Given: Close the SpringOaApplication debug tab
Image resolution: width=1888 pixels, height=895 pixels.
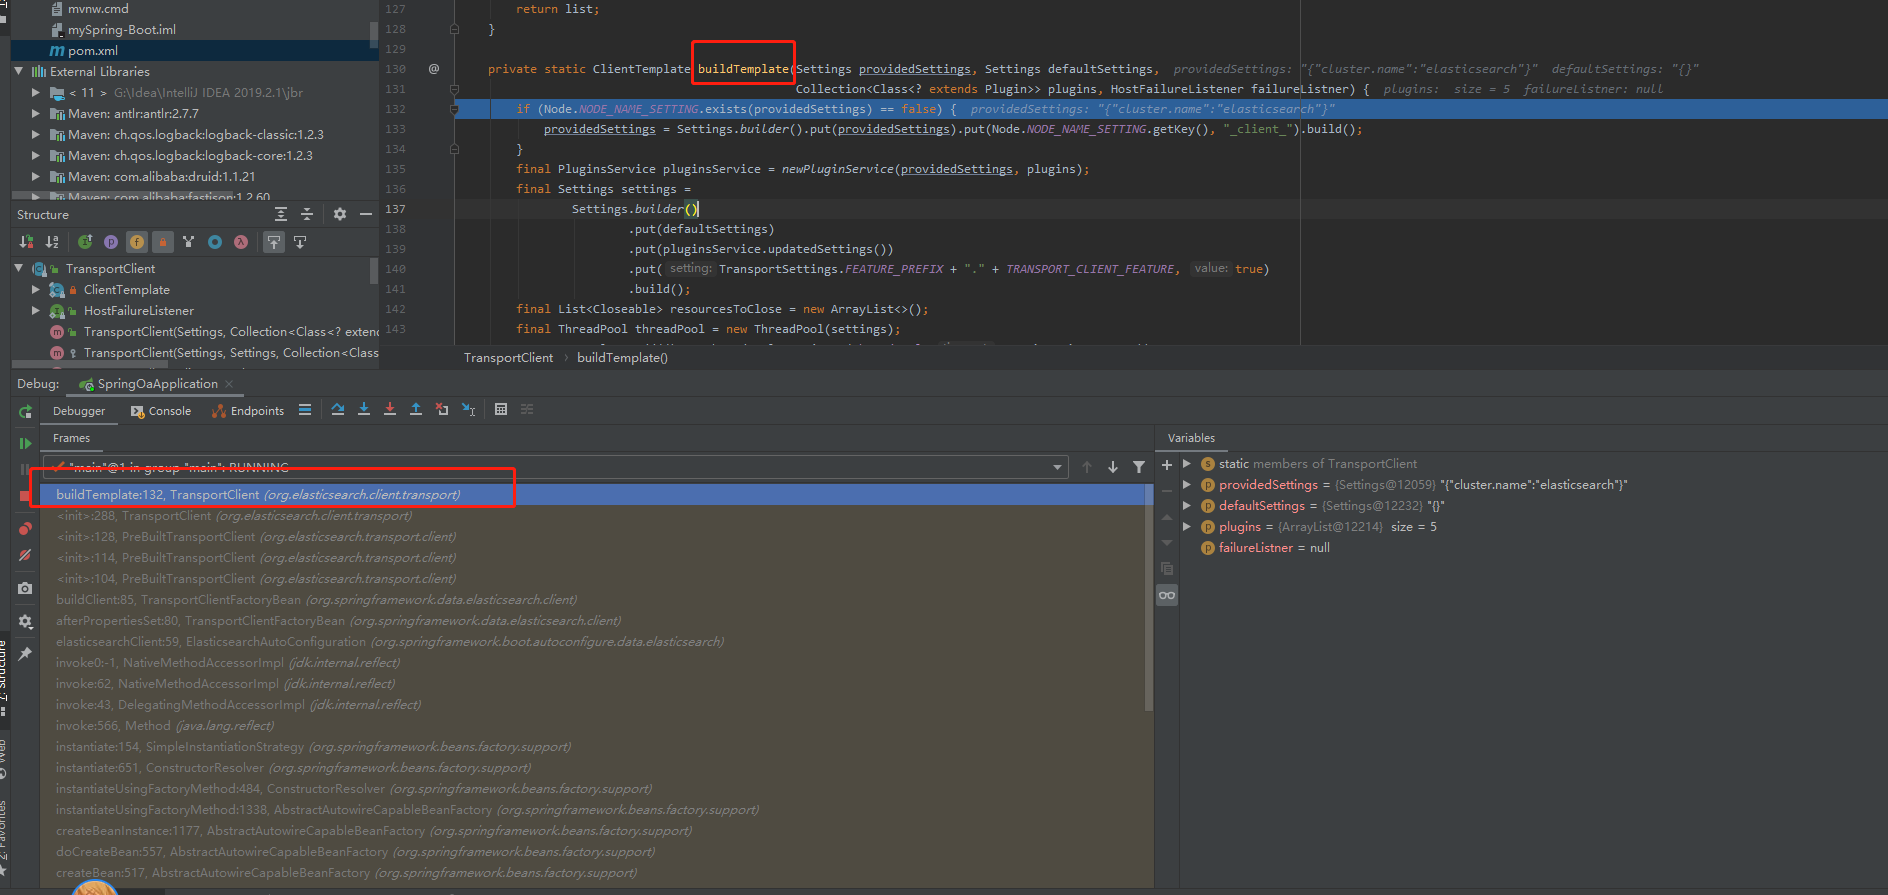Looking at the screenshot, I should 229,384.
